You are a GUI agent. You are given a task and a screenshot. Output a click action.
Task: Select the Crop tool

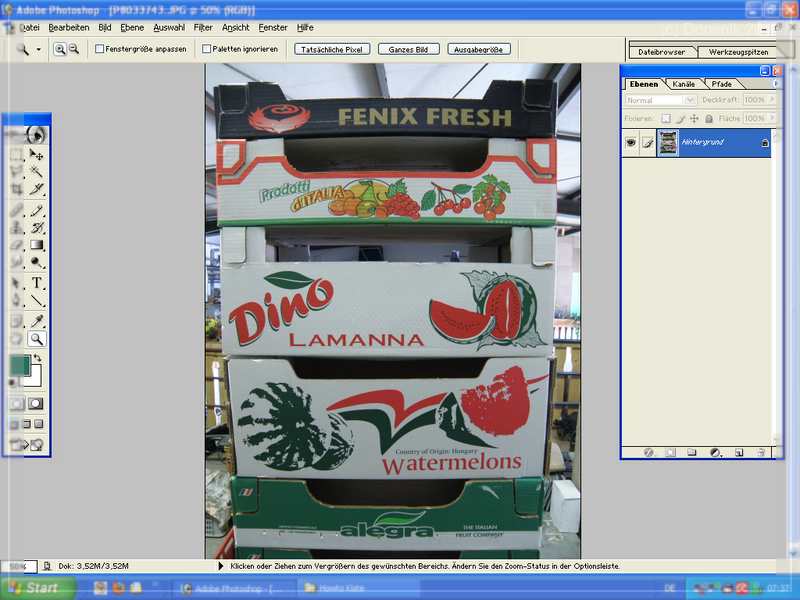point(17,189)
